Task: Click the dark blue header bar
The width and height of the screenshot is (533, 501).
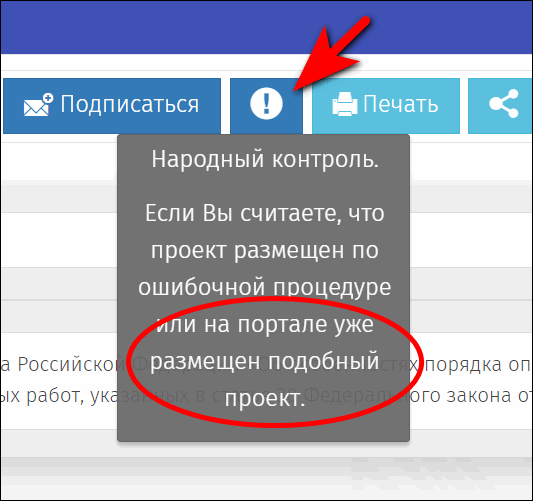Action: (266, 27)
